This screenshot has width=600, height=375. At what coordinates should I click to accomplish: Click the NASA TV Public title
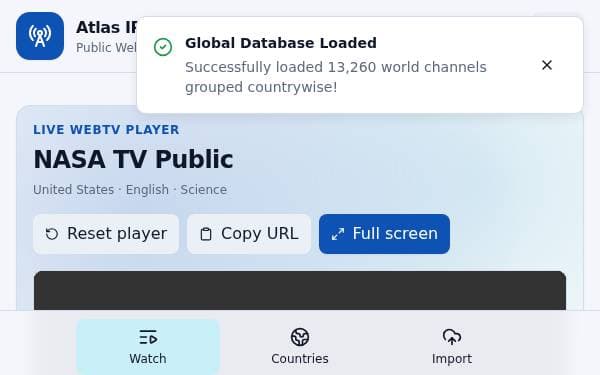[x=133, y=159]
